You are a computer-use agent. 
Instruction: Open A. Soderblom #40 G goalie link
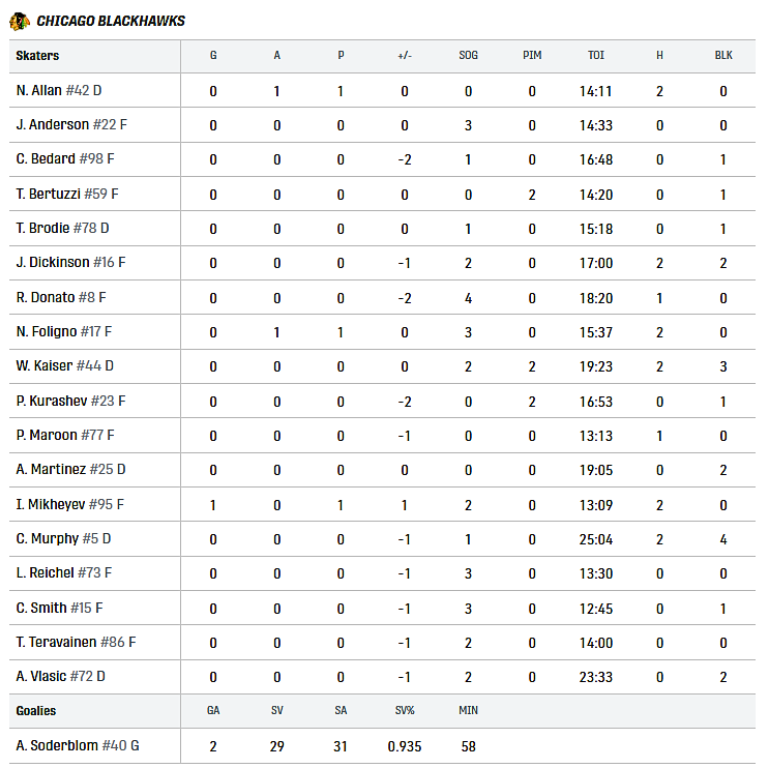pyautogui.click(x=77, y=745)
